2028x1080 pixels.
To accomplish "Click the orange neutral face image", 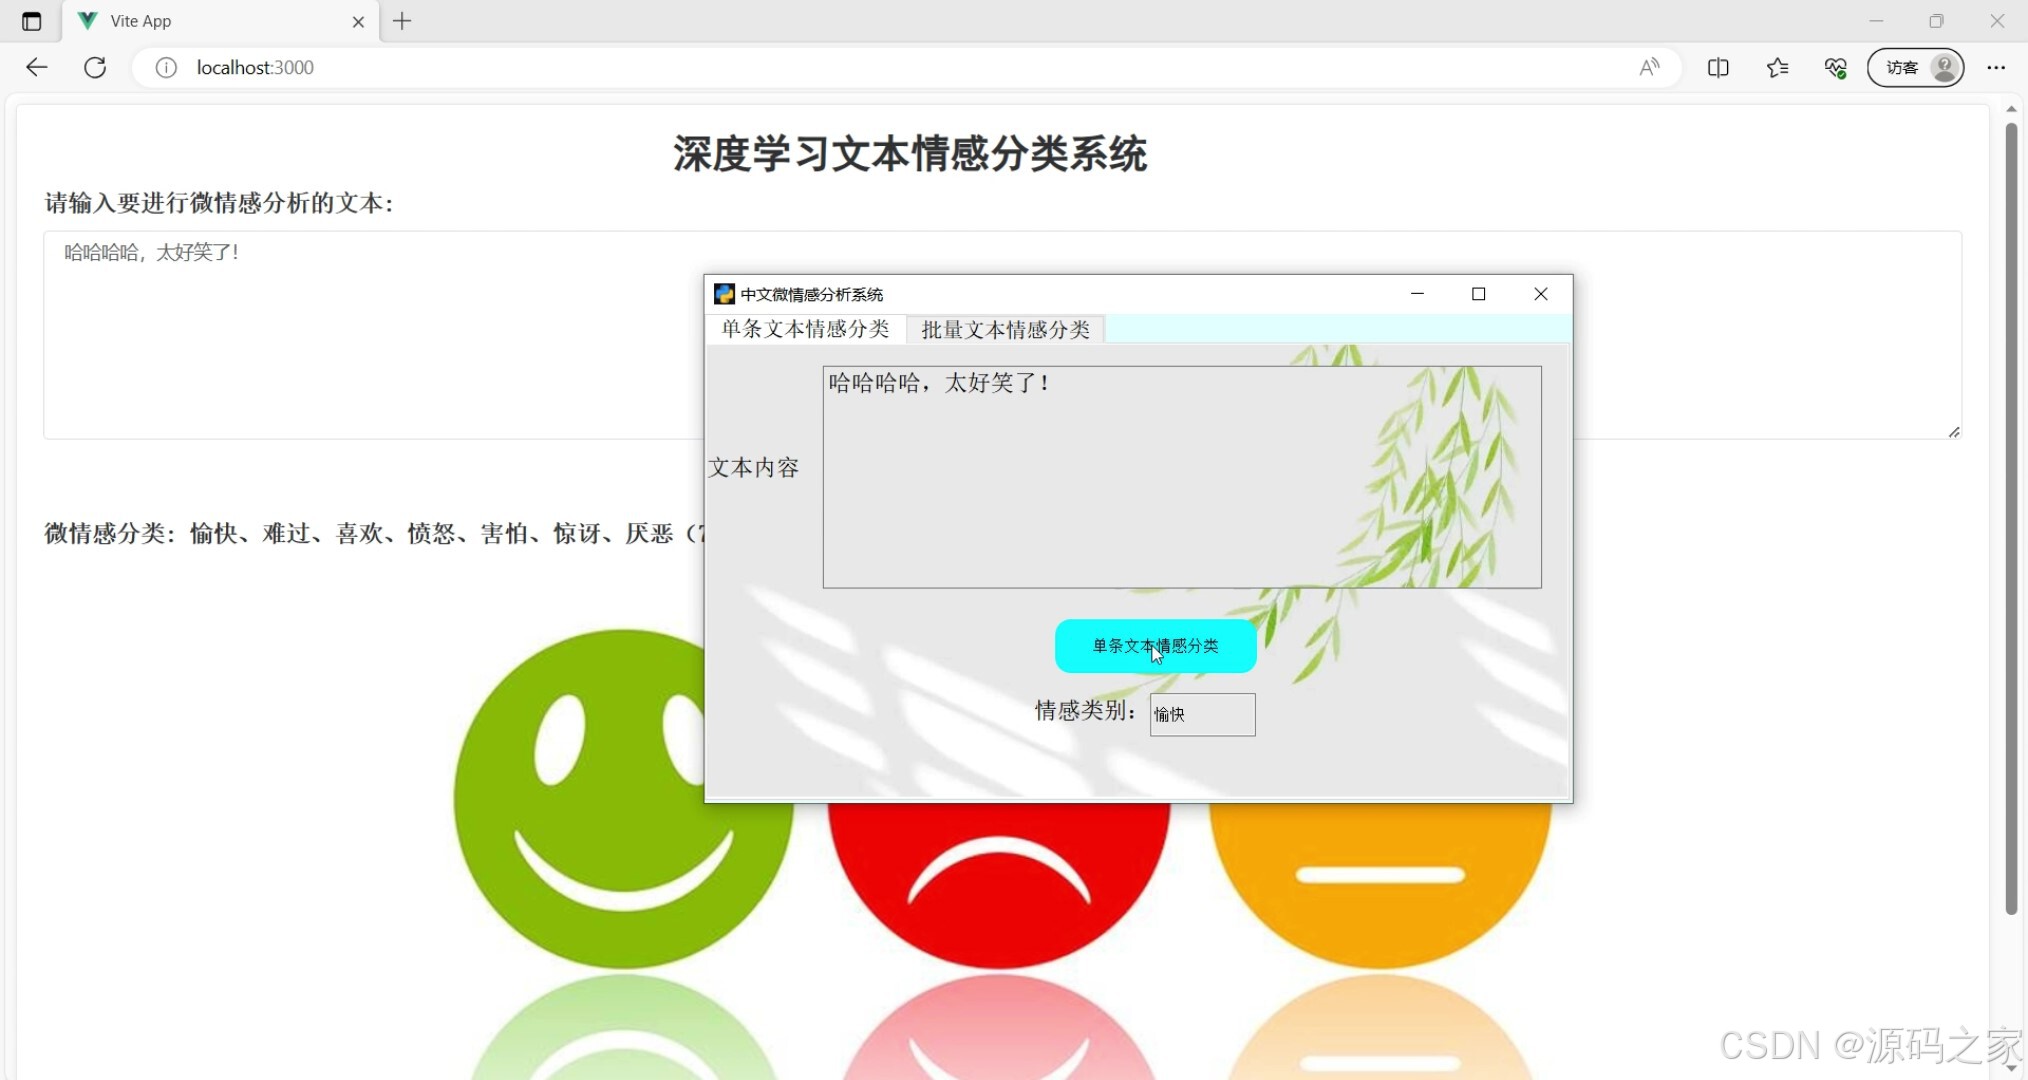I will [x=1380, y=885].
